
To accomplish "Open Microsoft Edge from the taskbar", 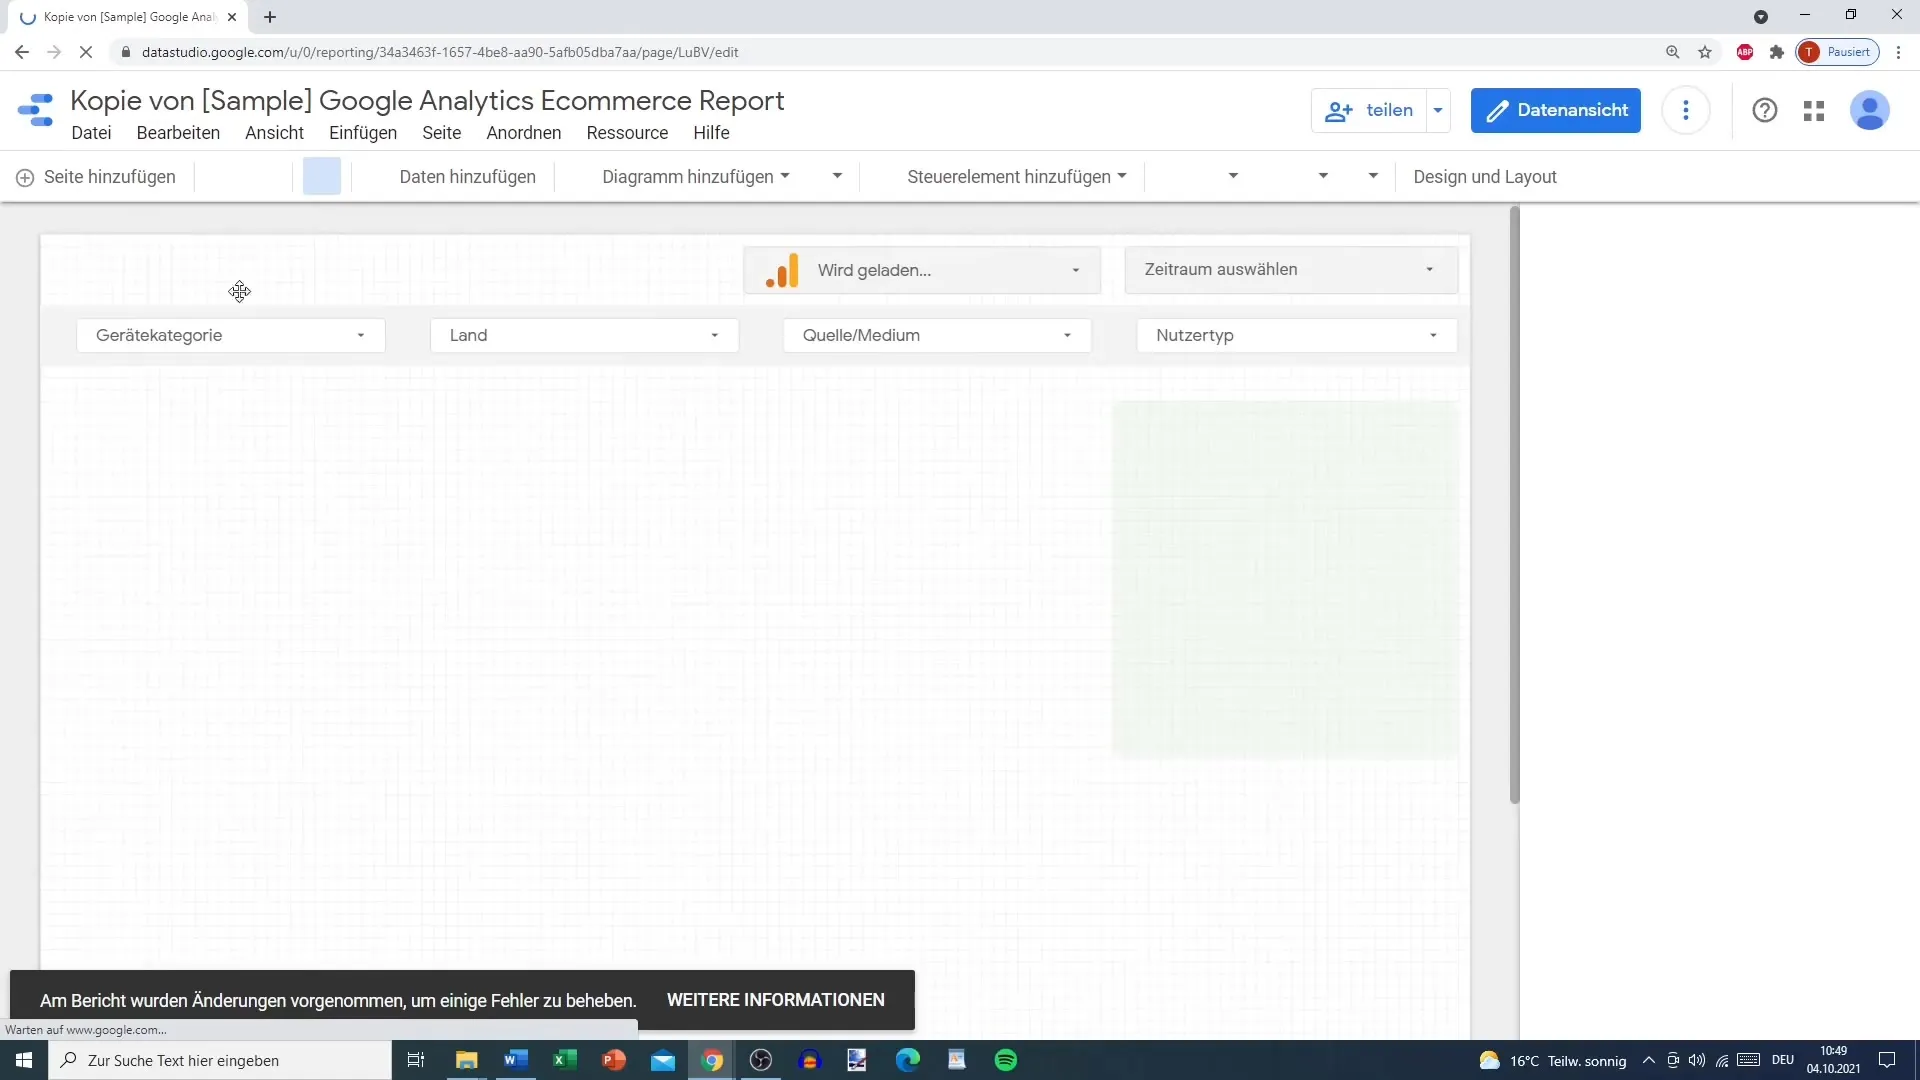I will pyautogui.click(x=908, y=1060).
